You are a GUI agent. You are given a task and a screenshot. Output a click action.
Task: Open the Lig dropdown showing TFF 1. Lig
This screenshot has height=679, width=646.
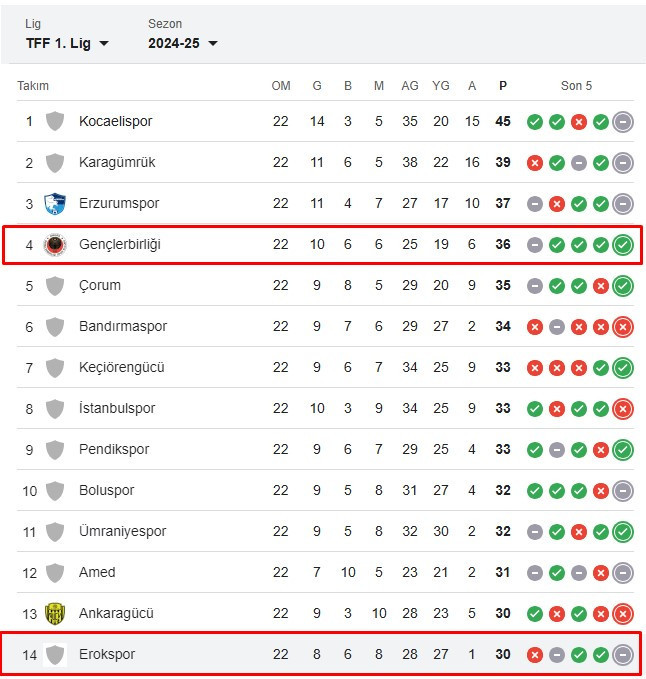67,43
